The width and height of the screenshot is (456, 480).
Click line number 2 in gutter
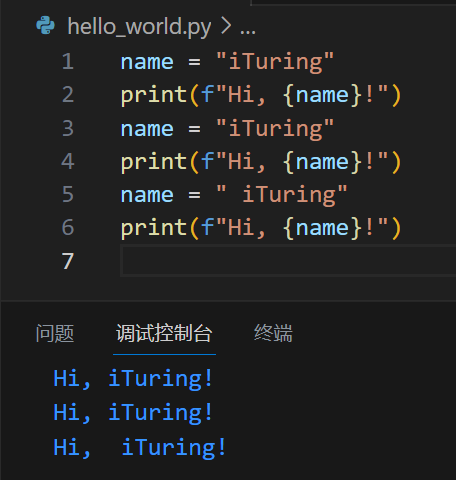(x=68, y=95)
